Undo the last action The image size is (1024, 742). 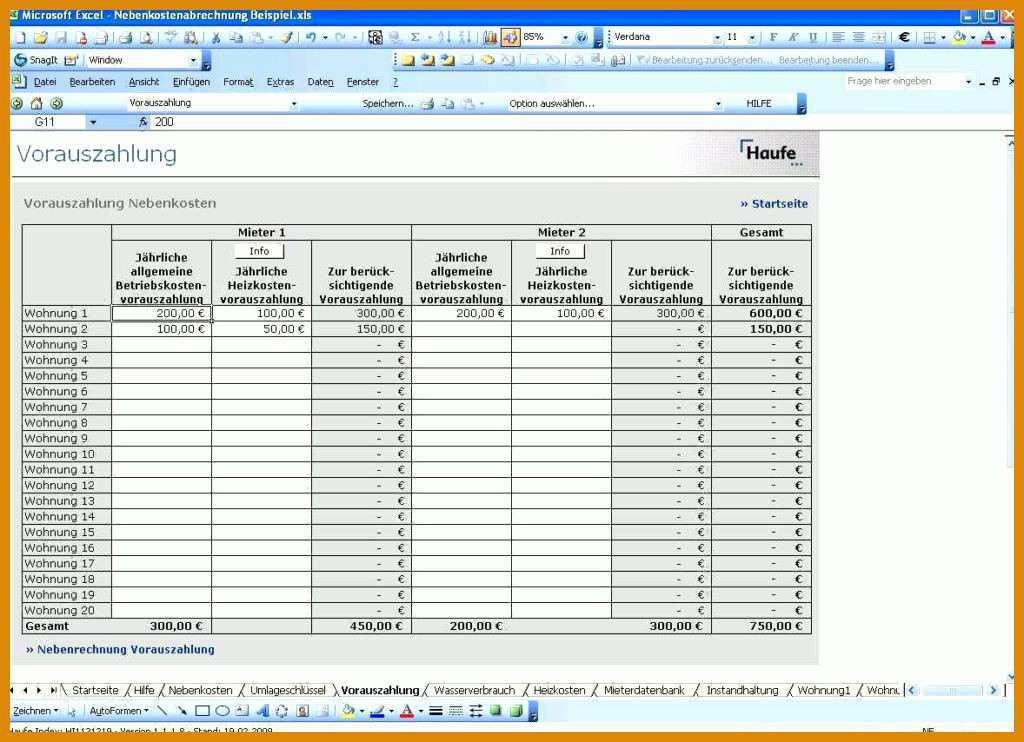[x=311, y=37]
